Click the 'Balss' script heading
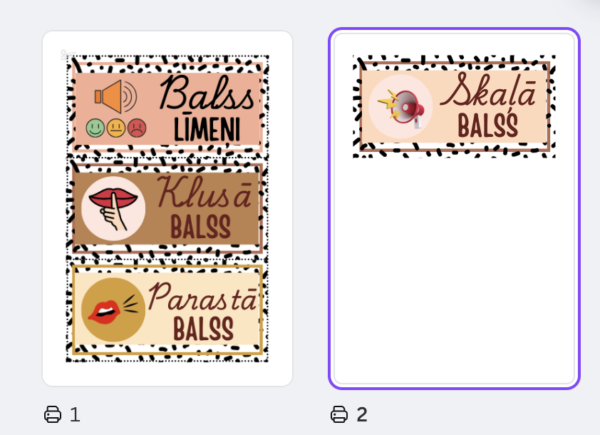The width and height of the screenshot is (600, 435). point(207,93)
